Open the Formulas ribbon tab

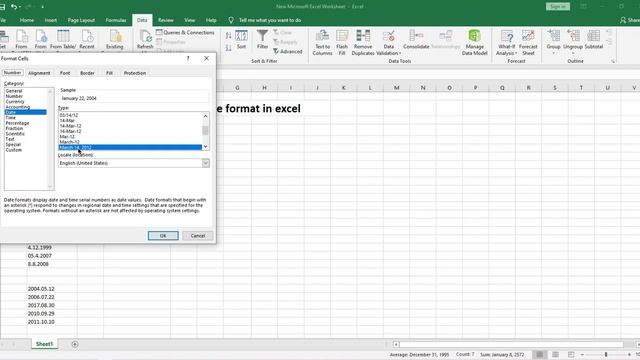116,20
